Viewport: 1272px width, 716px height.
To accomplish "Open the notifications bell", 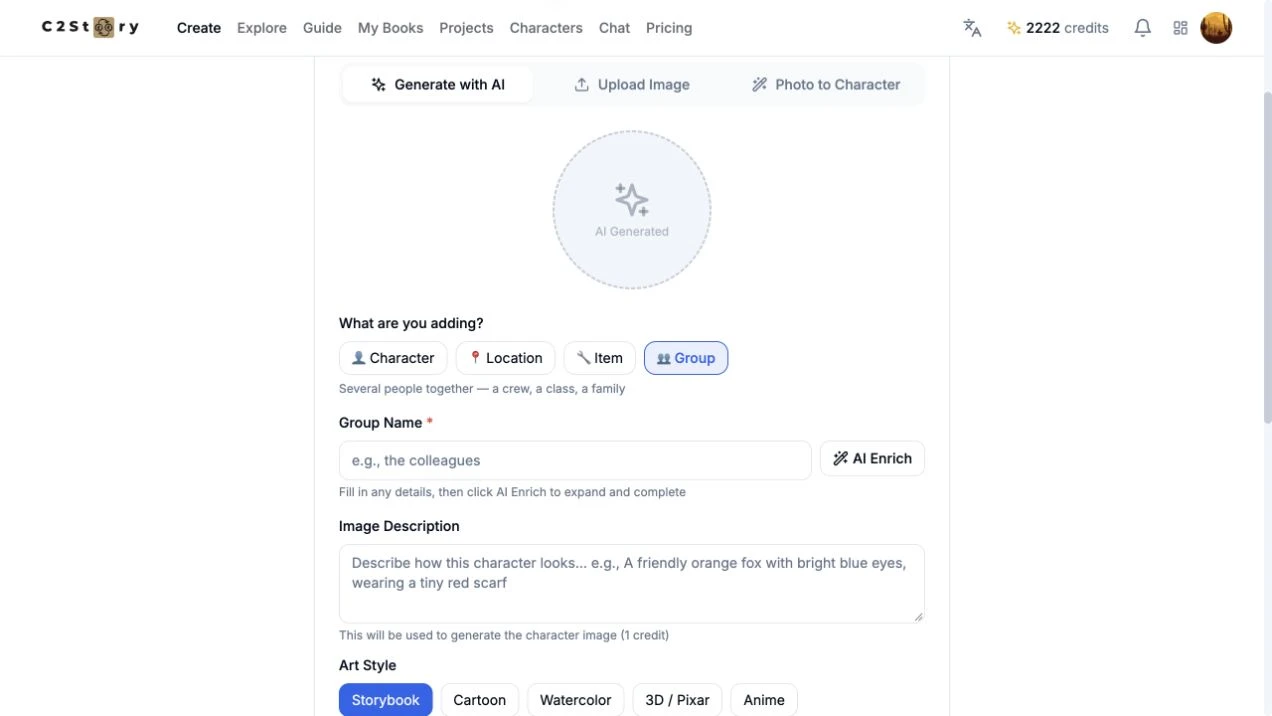I will coord(1143,28).
